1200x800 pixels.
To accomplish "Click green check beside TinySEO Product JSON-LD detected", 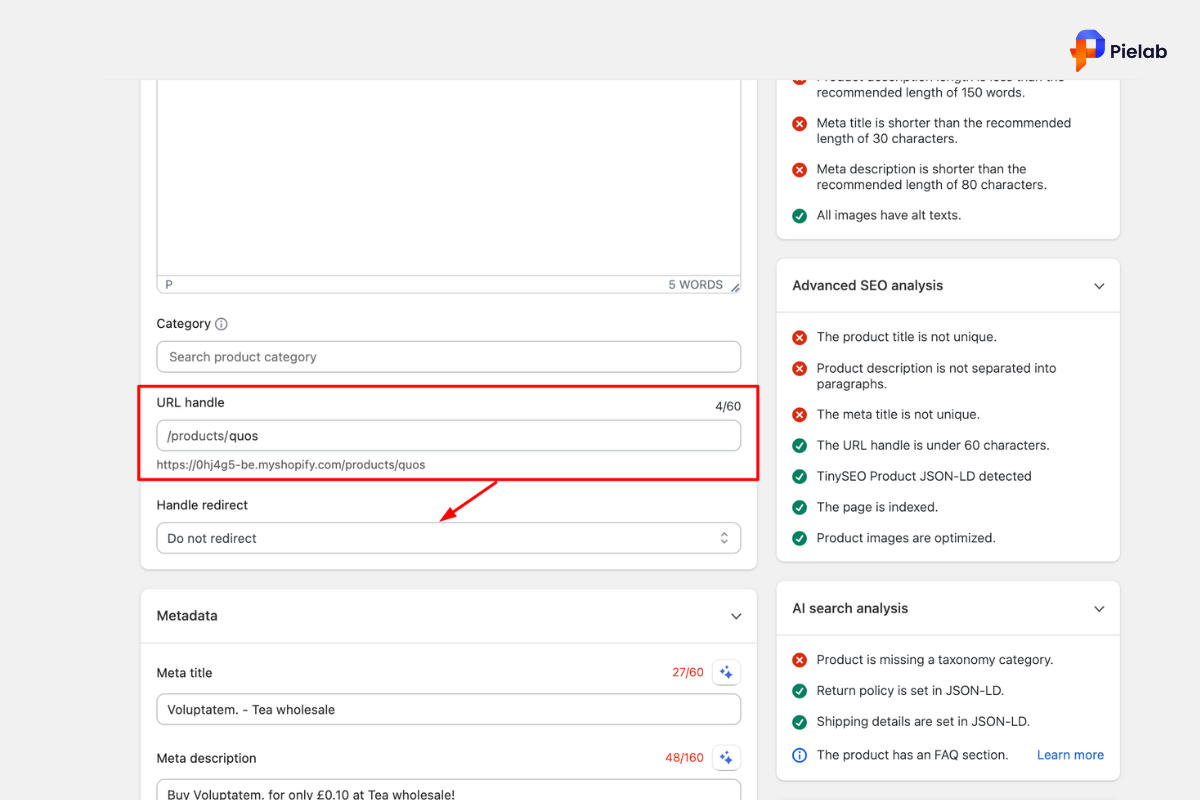I will coord(799,476).
